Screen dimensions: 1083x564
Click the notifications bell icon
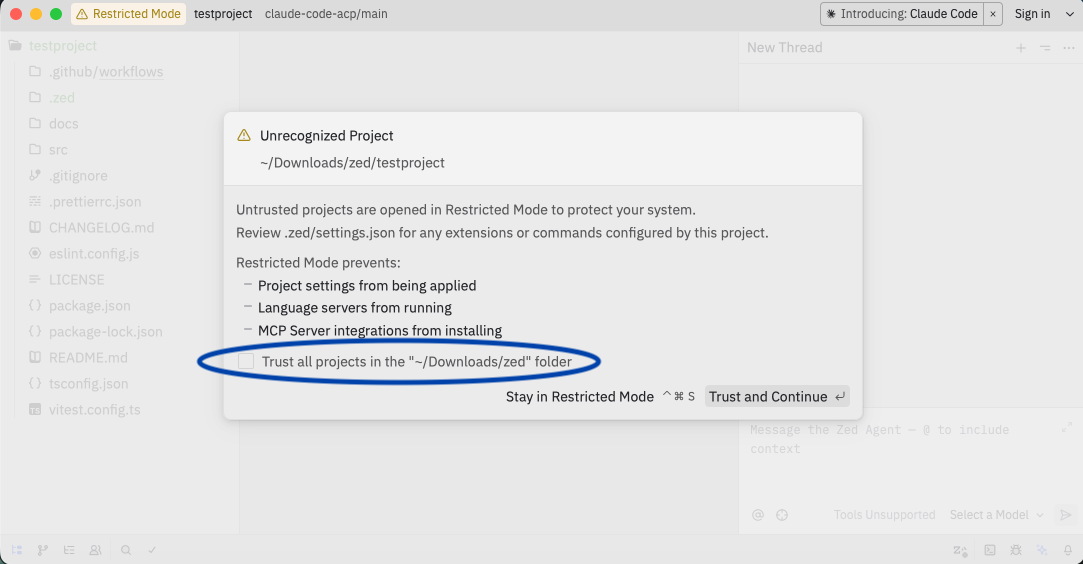click(x=1068, y=550)
